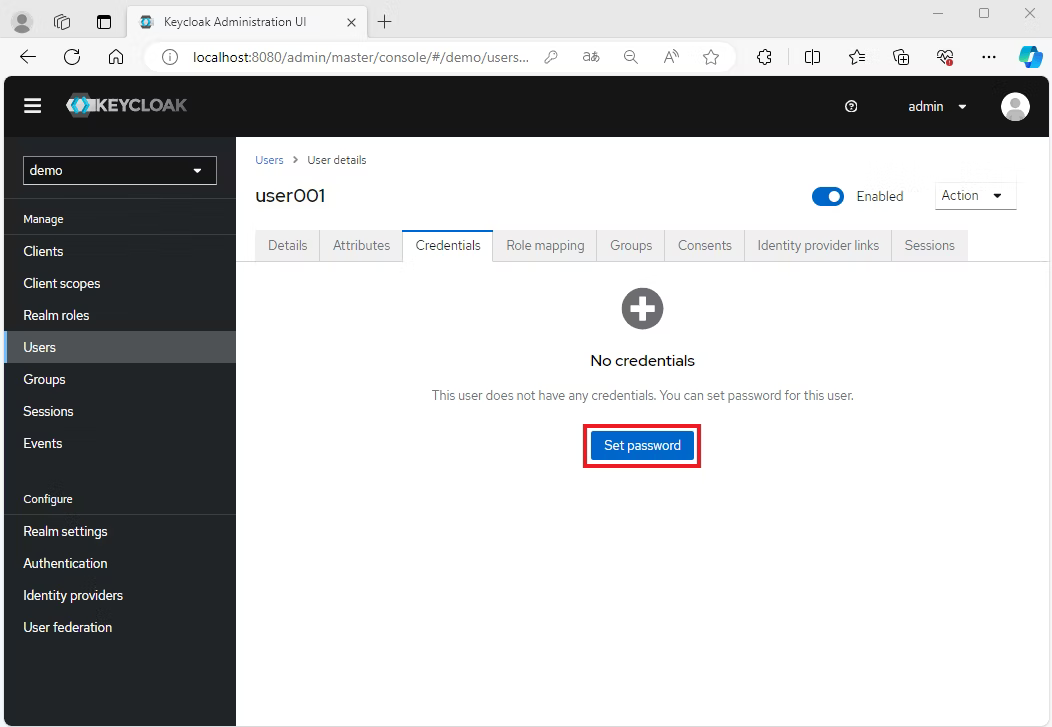Click the Set password button
1052x727 pixels.
tap(642, 445)
